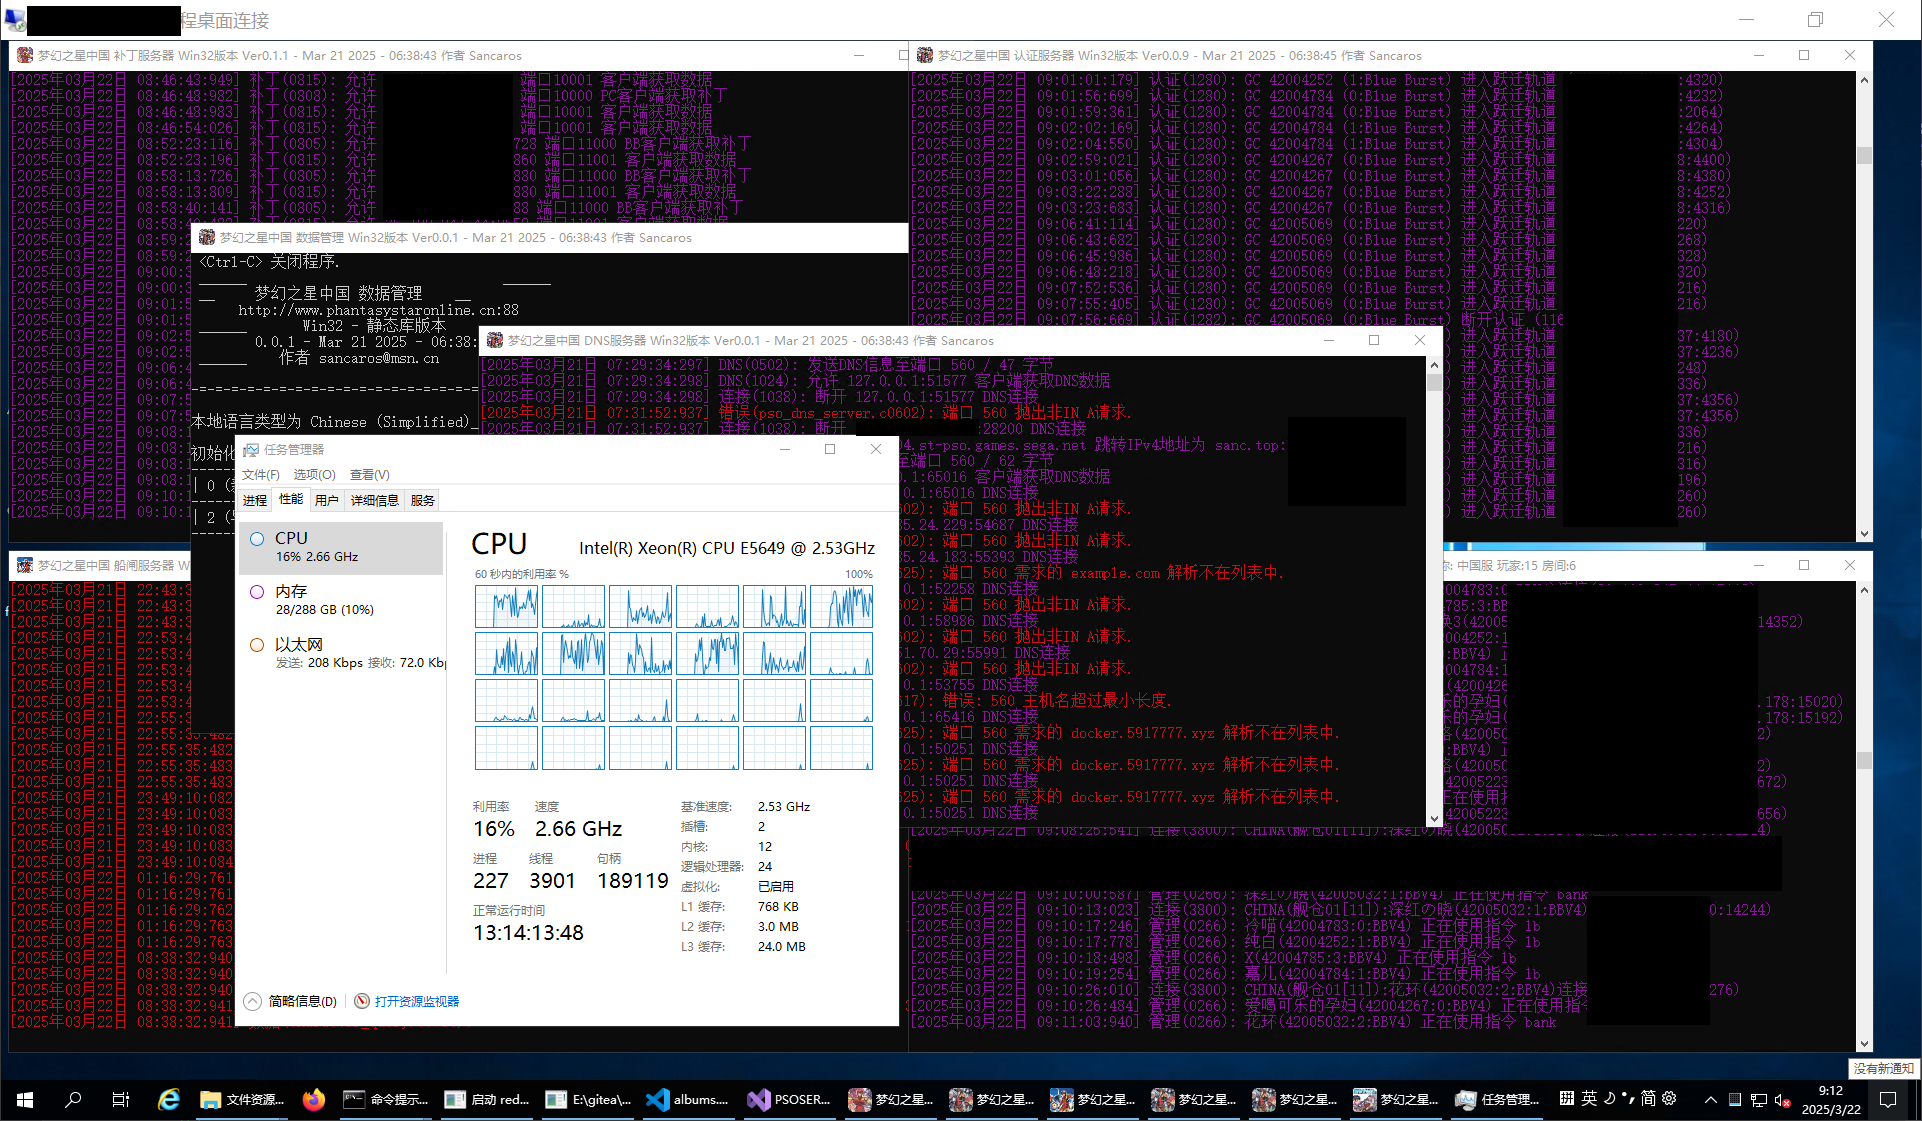Viewport: 1922px width, 1121px height.
Task: Expand the system tray hidden icons arrow
Action: point(1710,1099)
